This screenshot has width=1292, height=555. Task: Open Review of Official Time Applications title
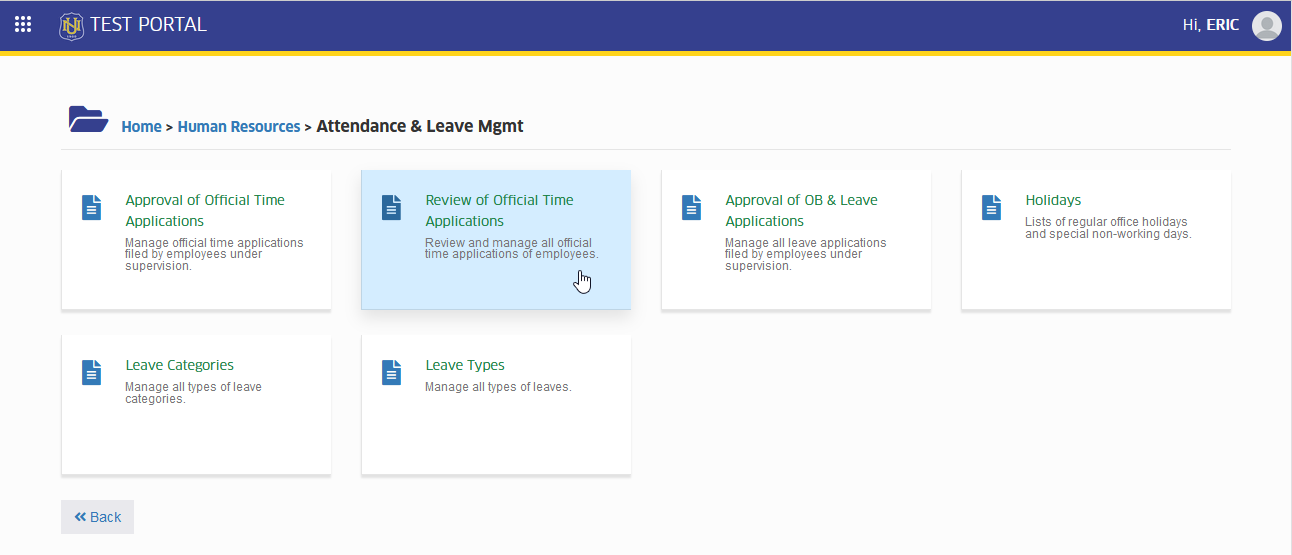[x=499, y=210]
